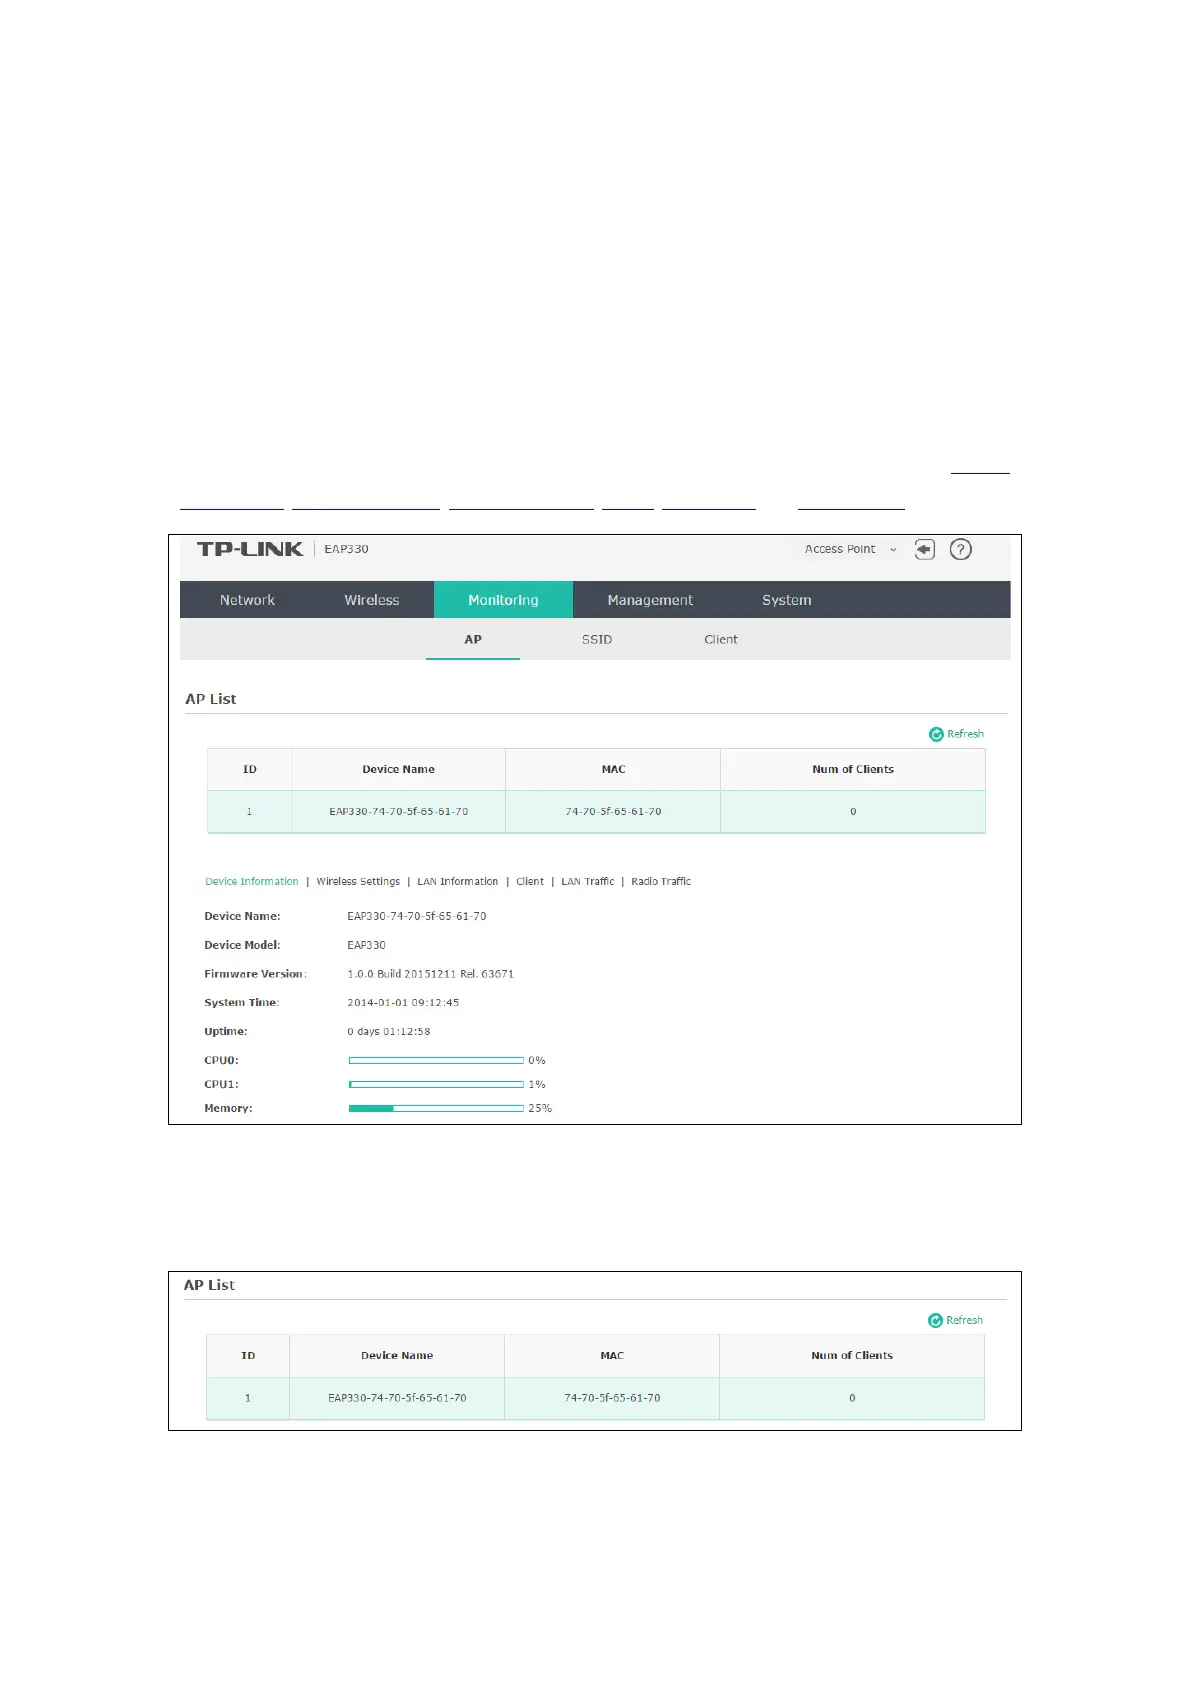Image resolution: width=1190 pixels, height=1684 pixels.
Task: Go to the Management tab
Action: click(650, 600)
